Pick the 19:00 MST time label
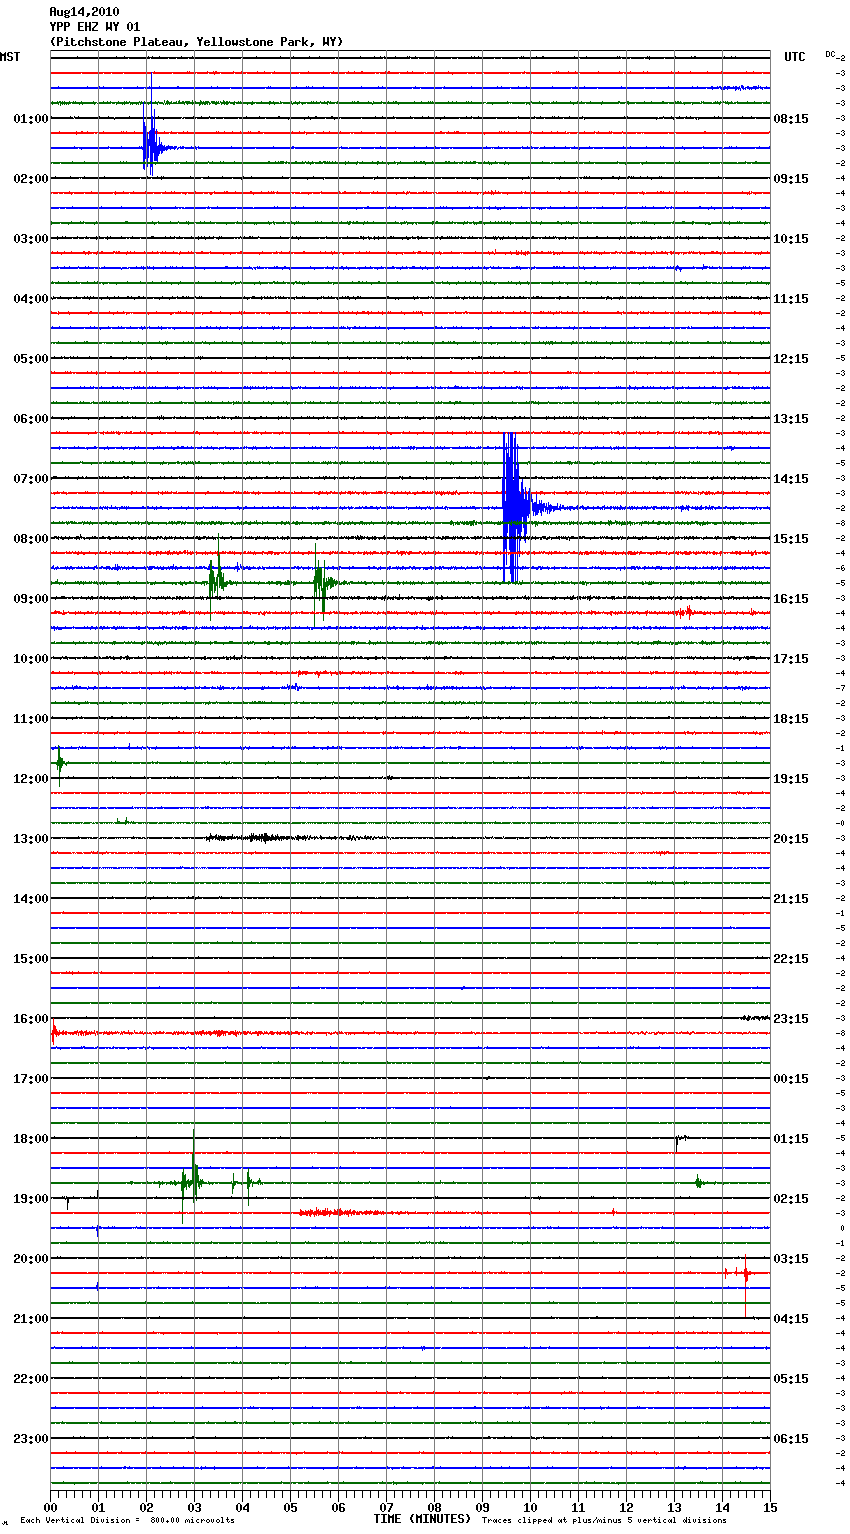Screen dimensions: 850x1534 [31, 1199]
